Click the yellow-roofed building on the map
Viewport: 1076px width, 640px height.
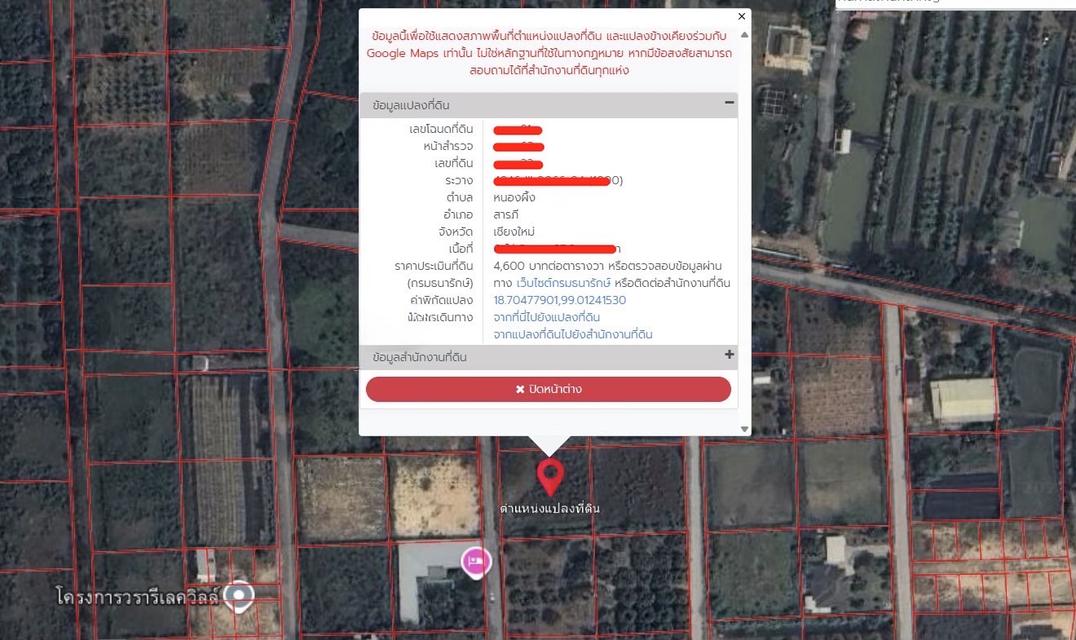(963, 400)
